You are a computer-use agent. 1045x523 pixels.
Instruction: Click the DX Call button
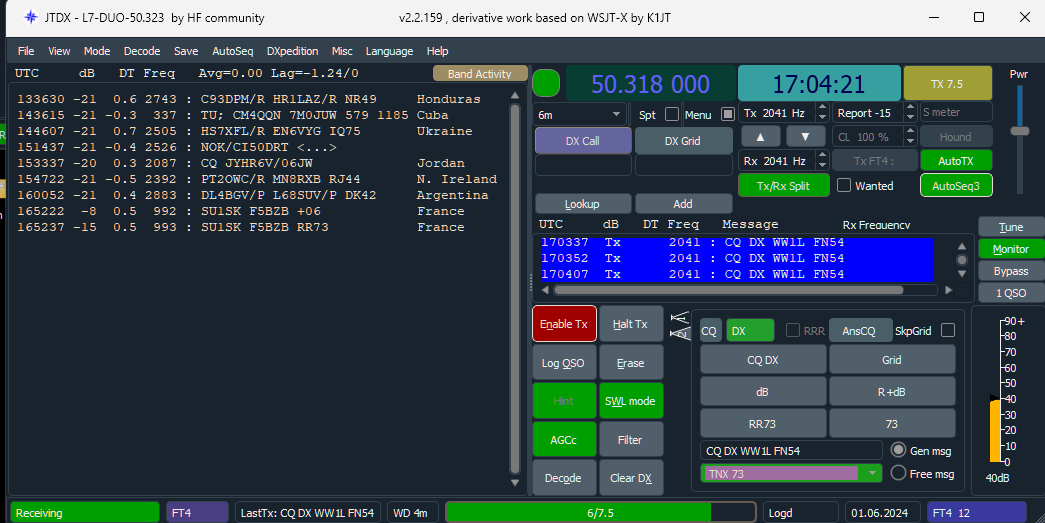pos(582,141)
